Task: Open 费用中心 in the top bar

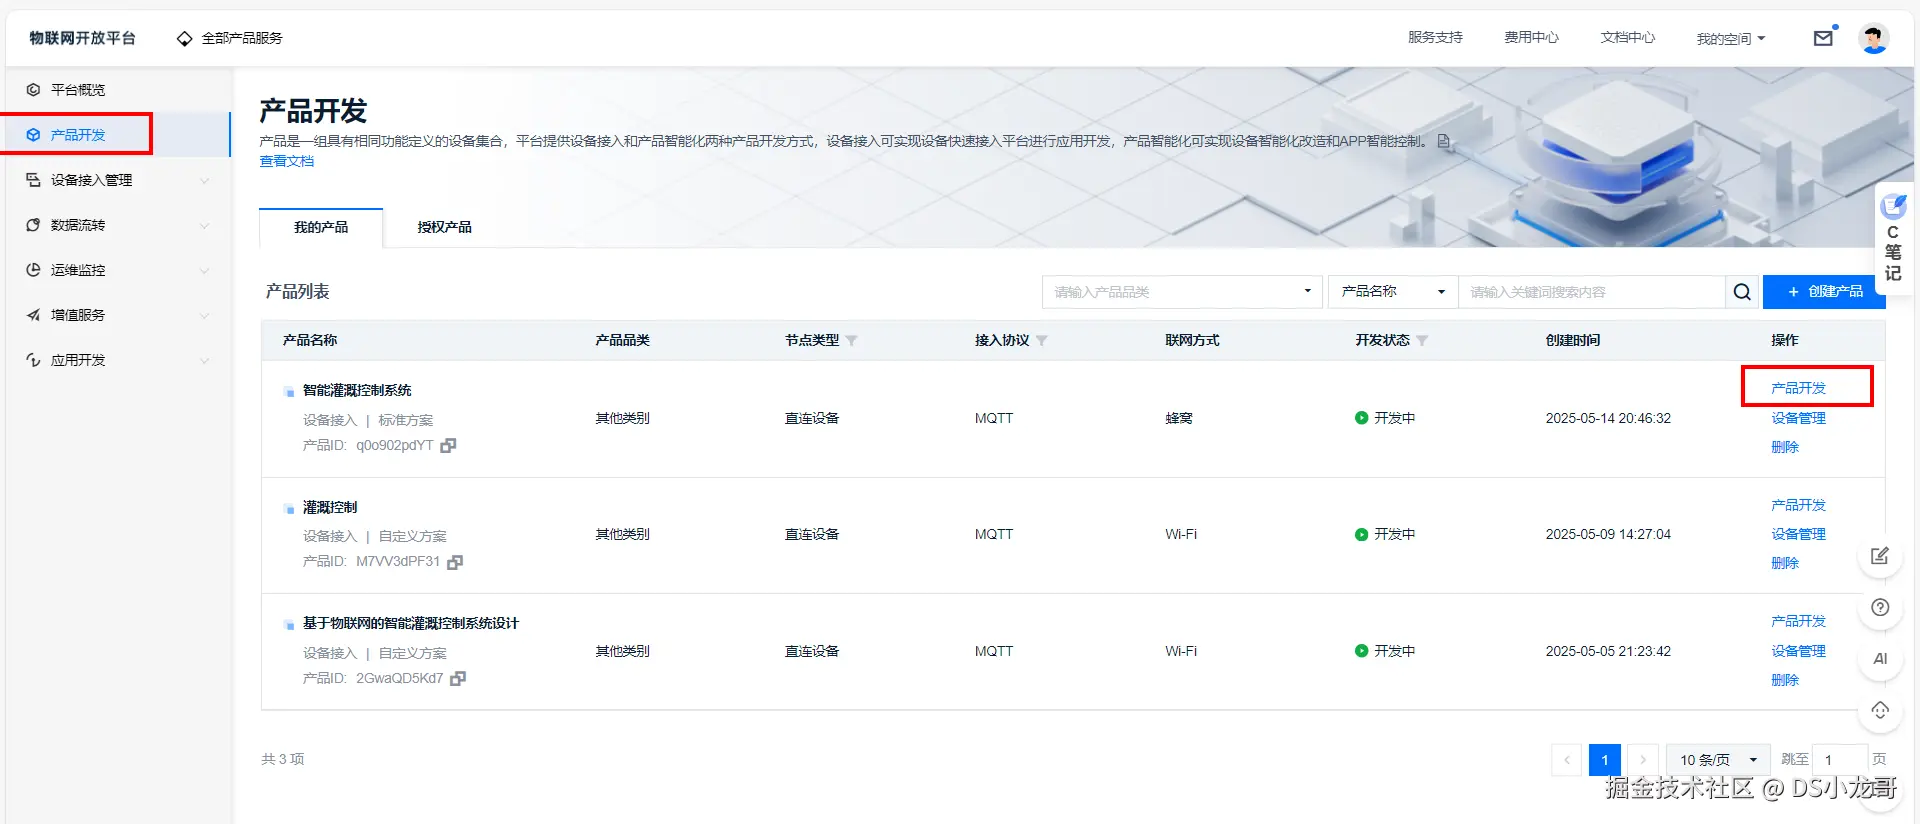Action: tap(1531, 38)
